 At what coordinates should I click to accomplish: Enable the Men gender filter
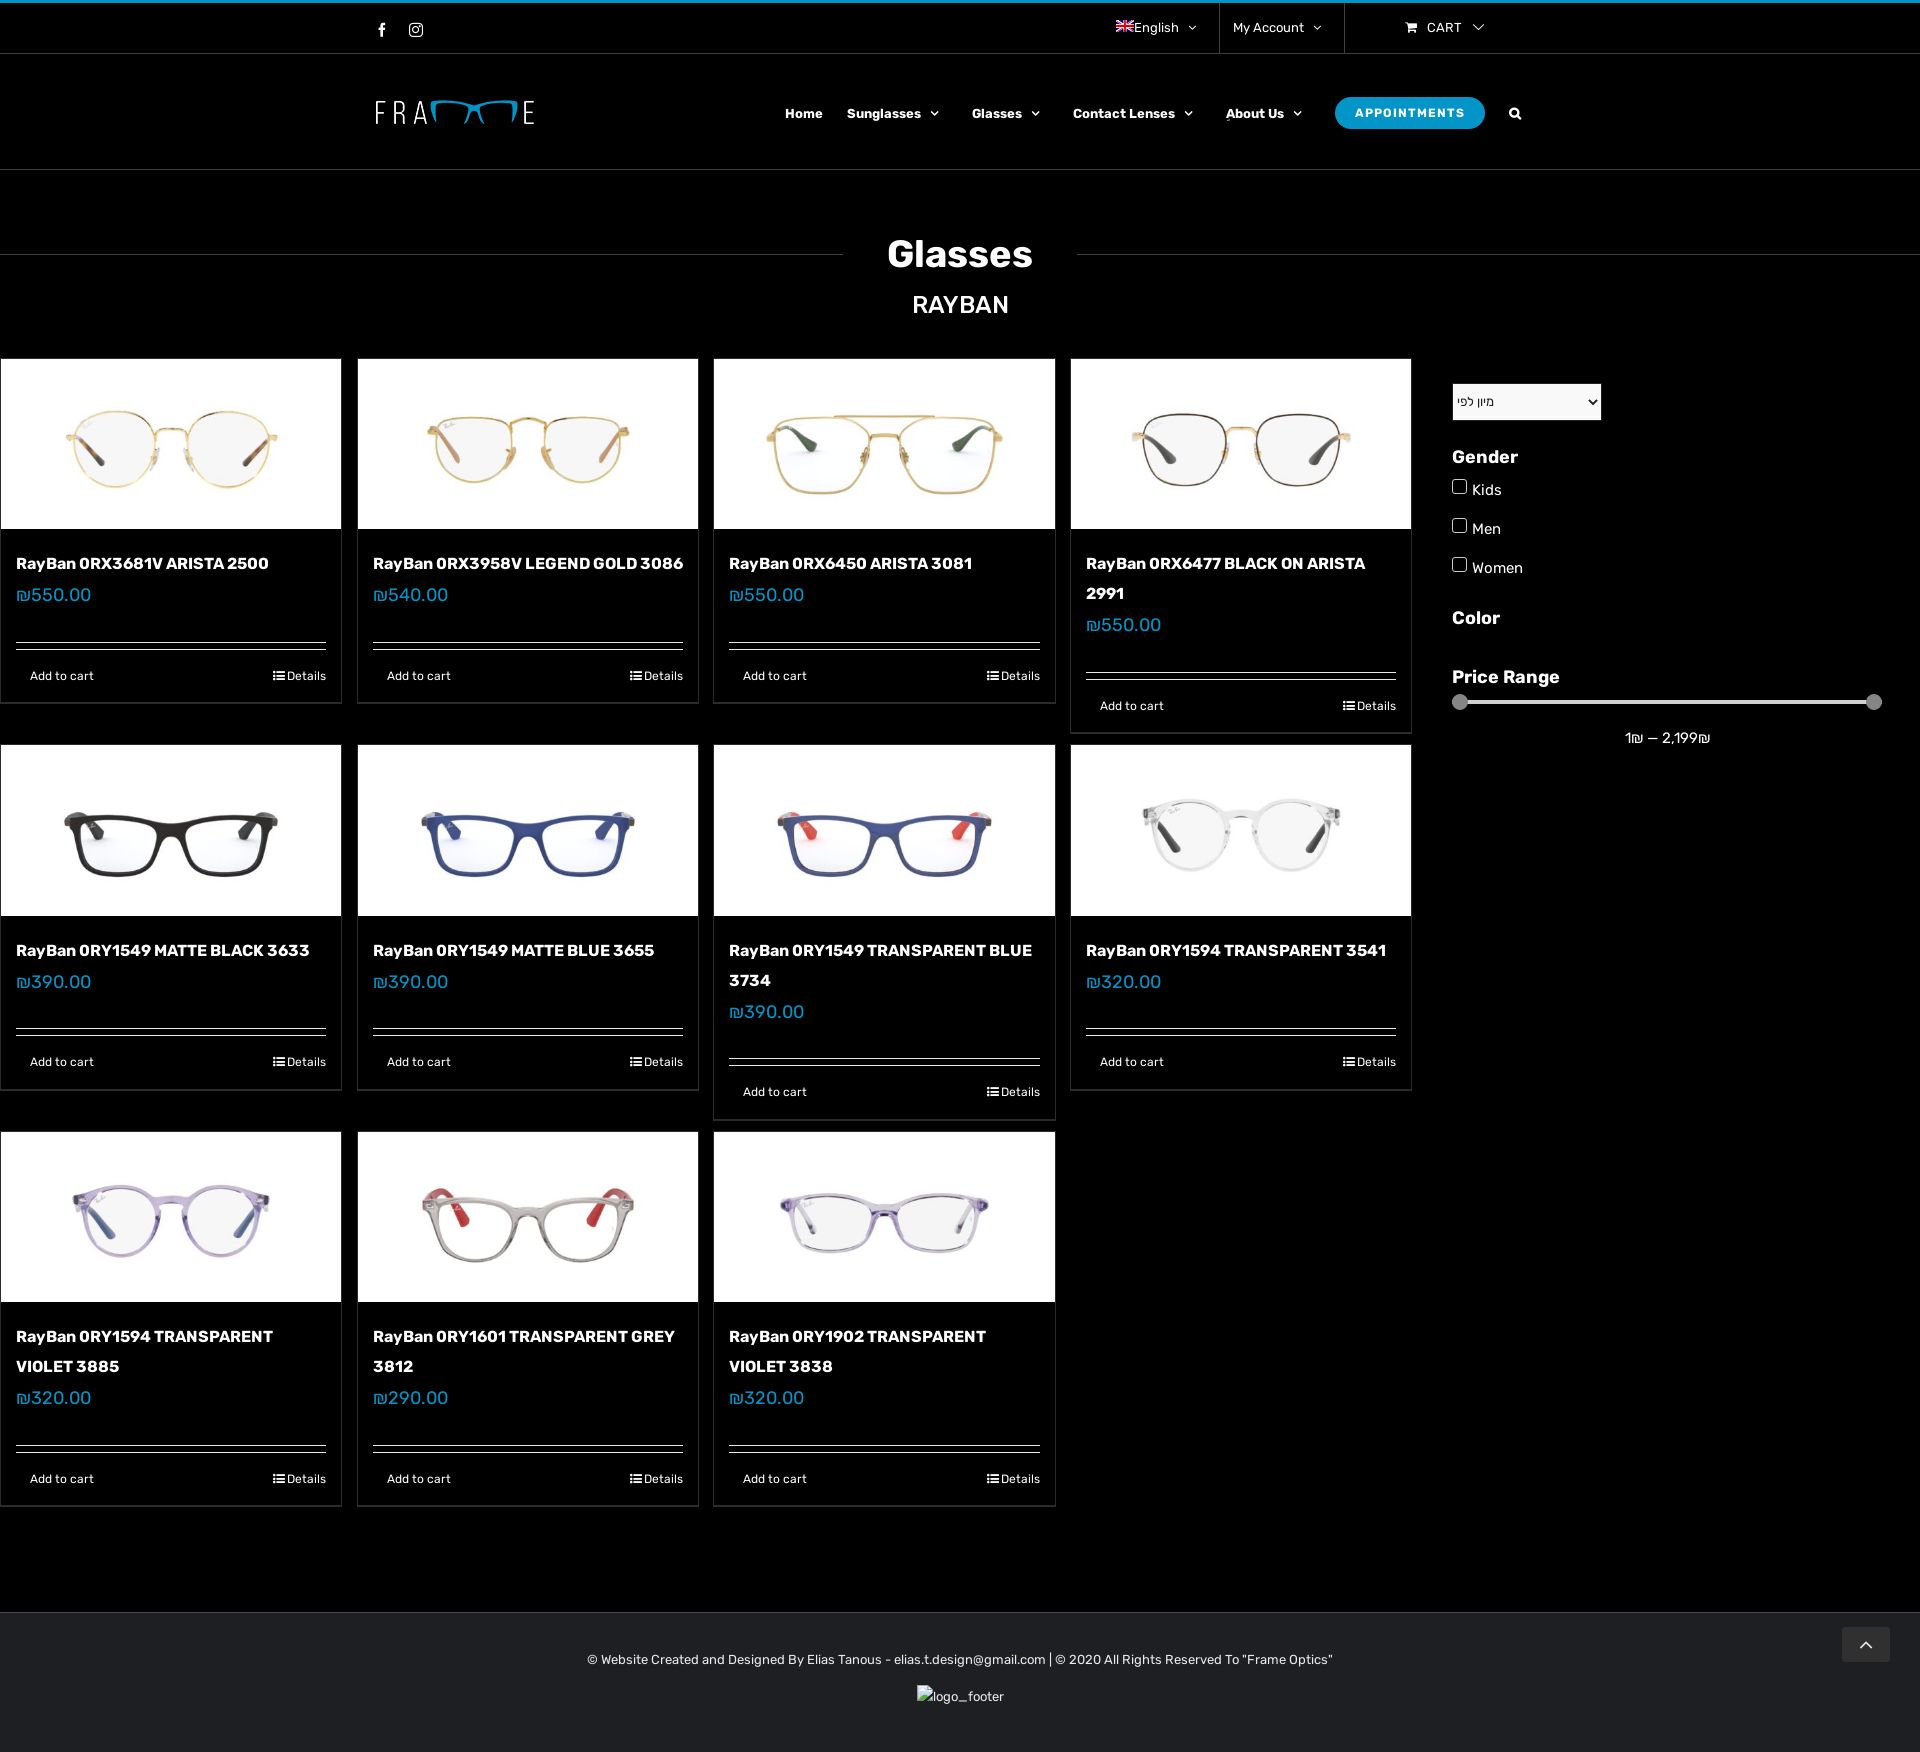[1460, 526]
